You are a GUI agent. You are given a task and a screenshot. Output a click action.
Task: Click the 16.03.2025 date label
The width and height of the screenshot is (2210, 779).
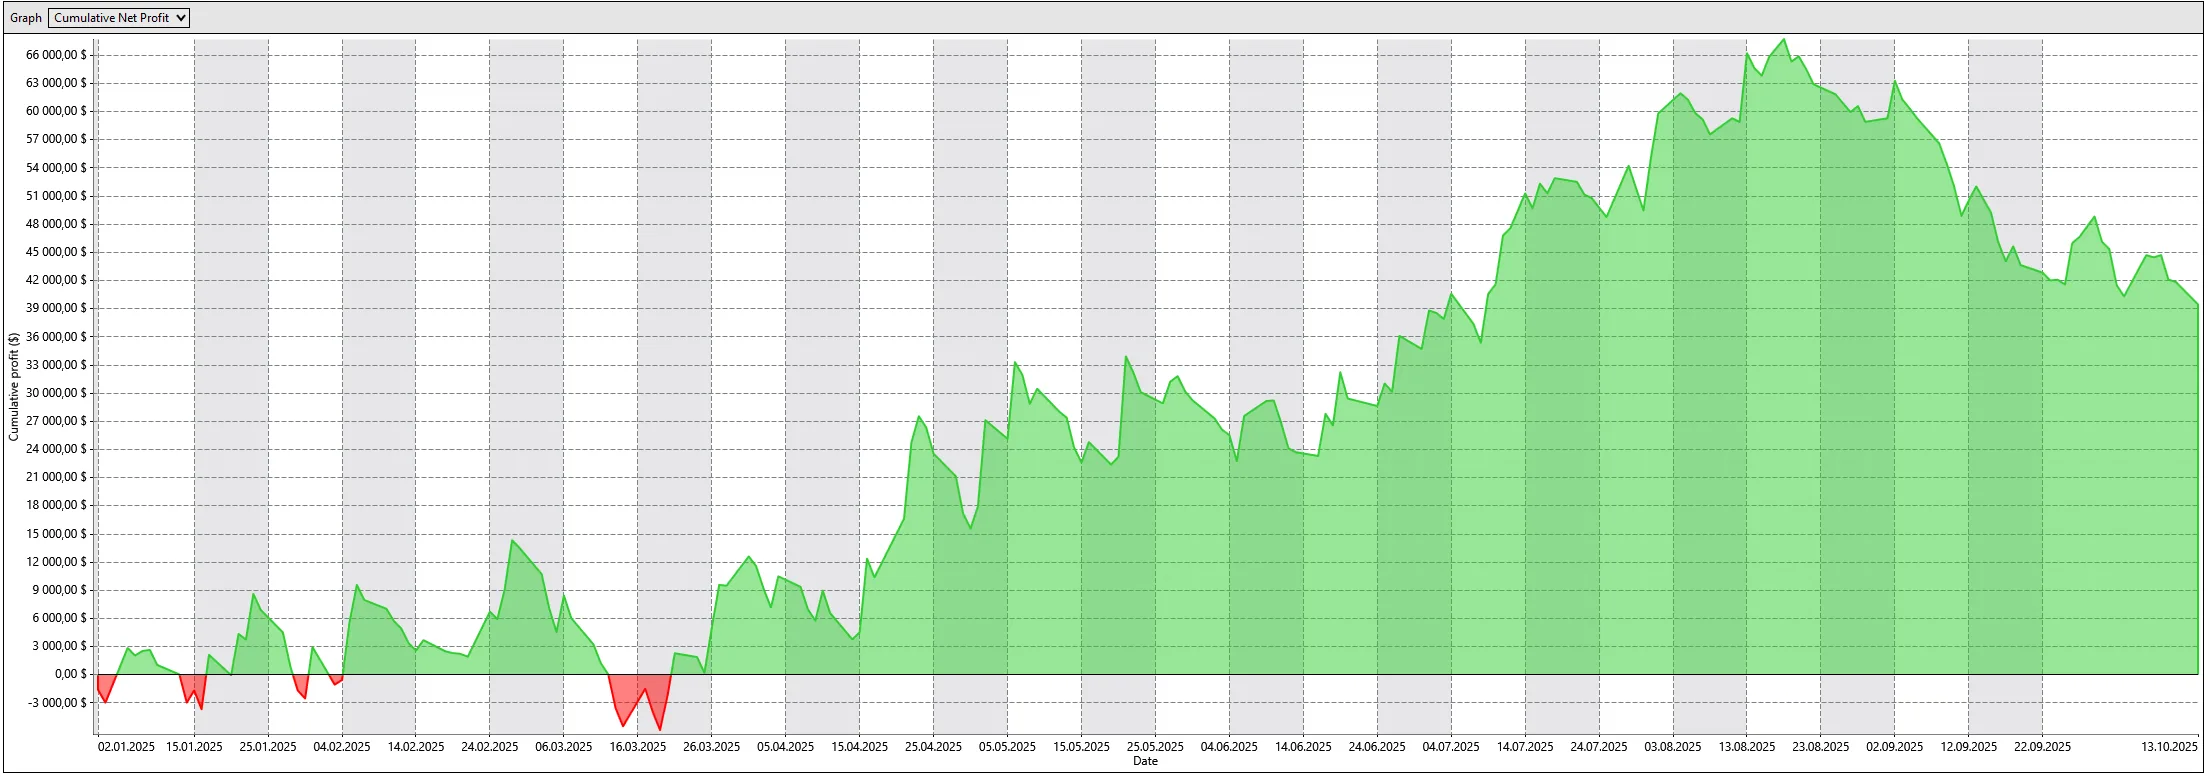point(637,747)
